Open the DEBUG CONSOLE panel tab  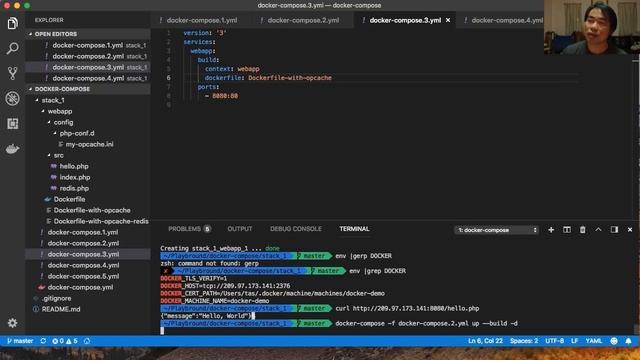296,229
